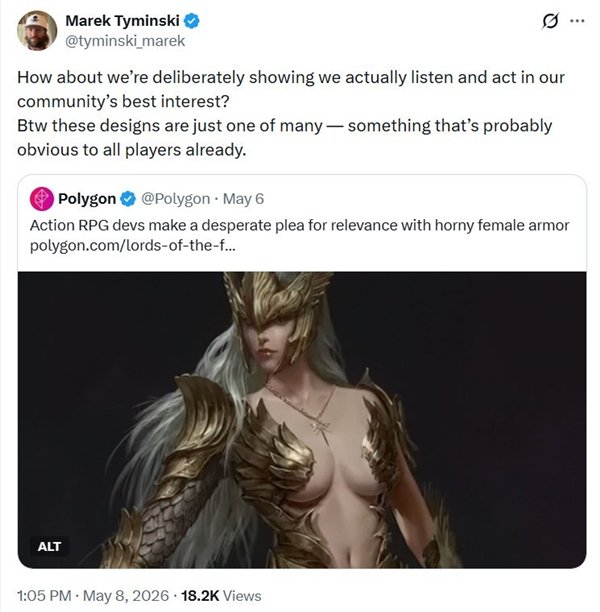Click the quoted Polygon tweet headline text
600x612 pixels.
click(299, 226)
